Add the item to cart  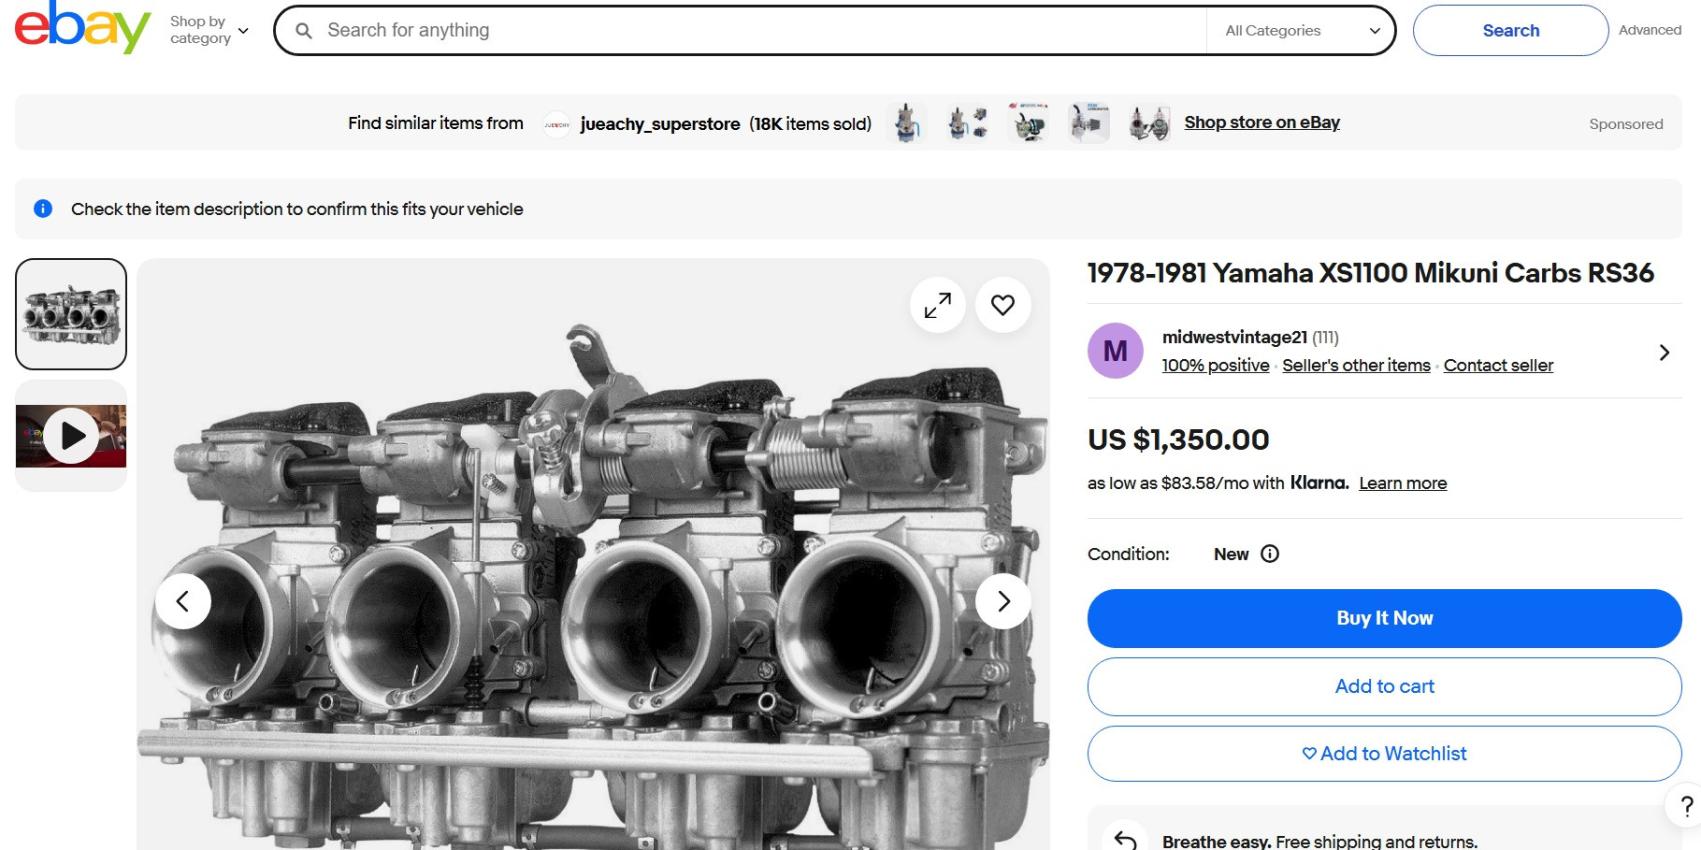pyautogui.click(x=1384, y=686)
